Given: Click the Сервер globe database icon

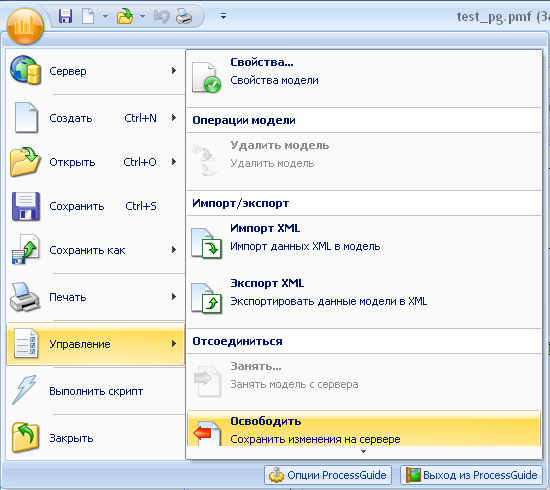Looking at the screenshot, I should click(26, 70).
